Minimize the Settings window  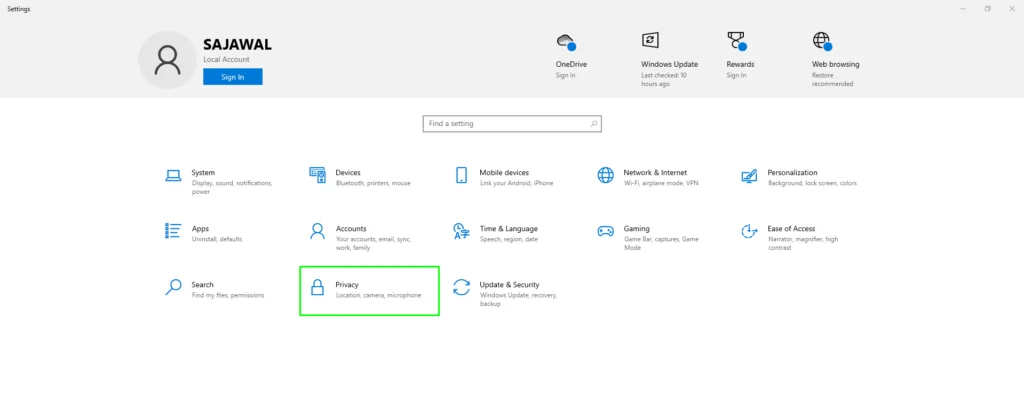click(x=963, y=9)
